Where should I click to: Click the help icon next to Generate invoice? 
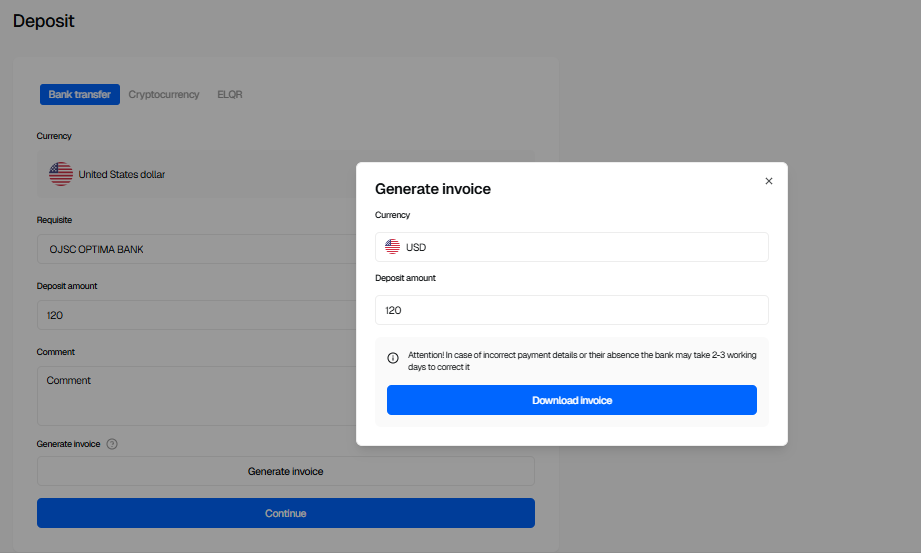pyautogui.click(x=112, y=444)
